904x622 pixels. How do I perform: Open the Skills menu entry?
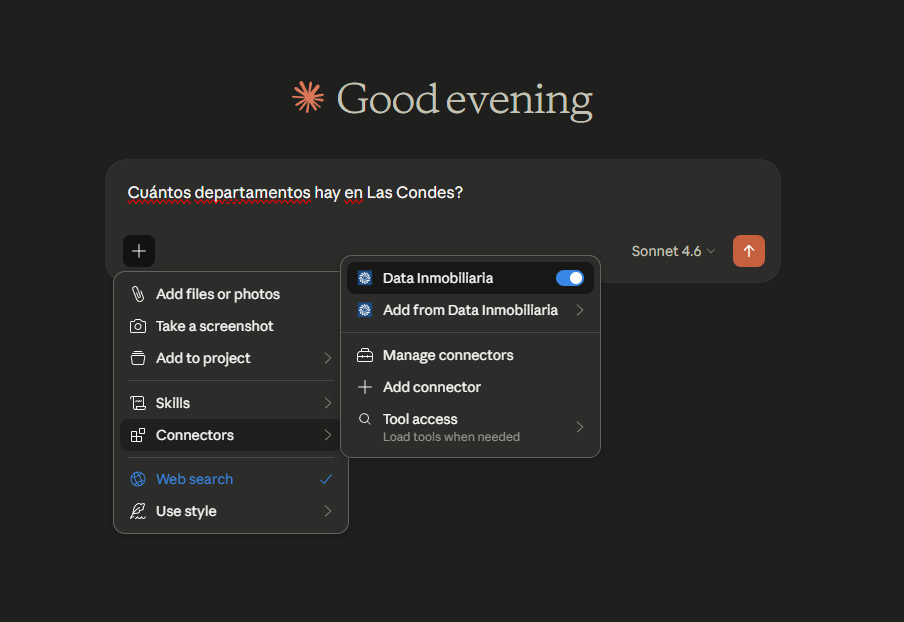point(231,403)
